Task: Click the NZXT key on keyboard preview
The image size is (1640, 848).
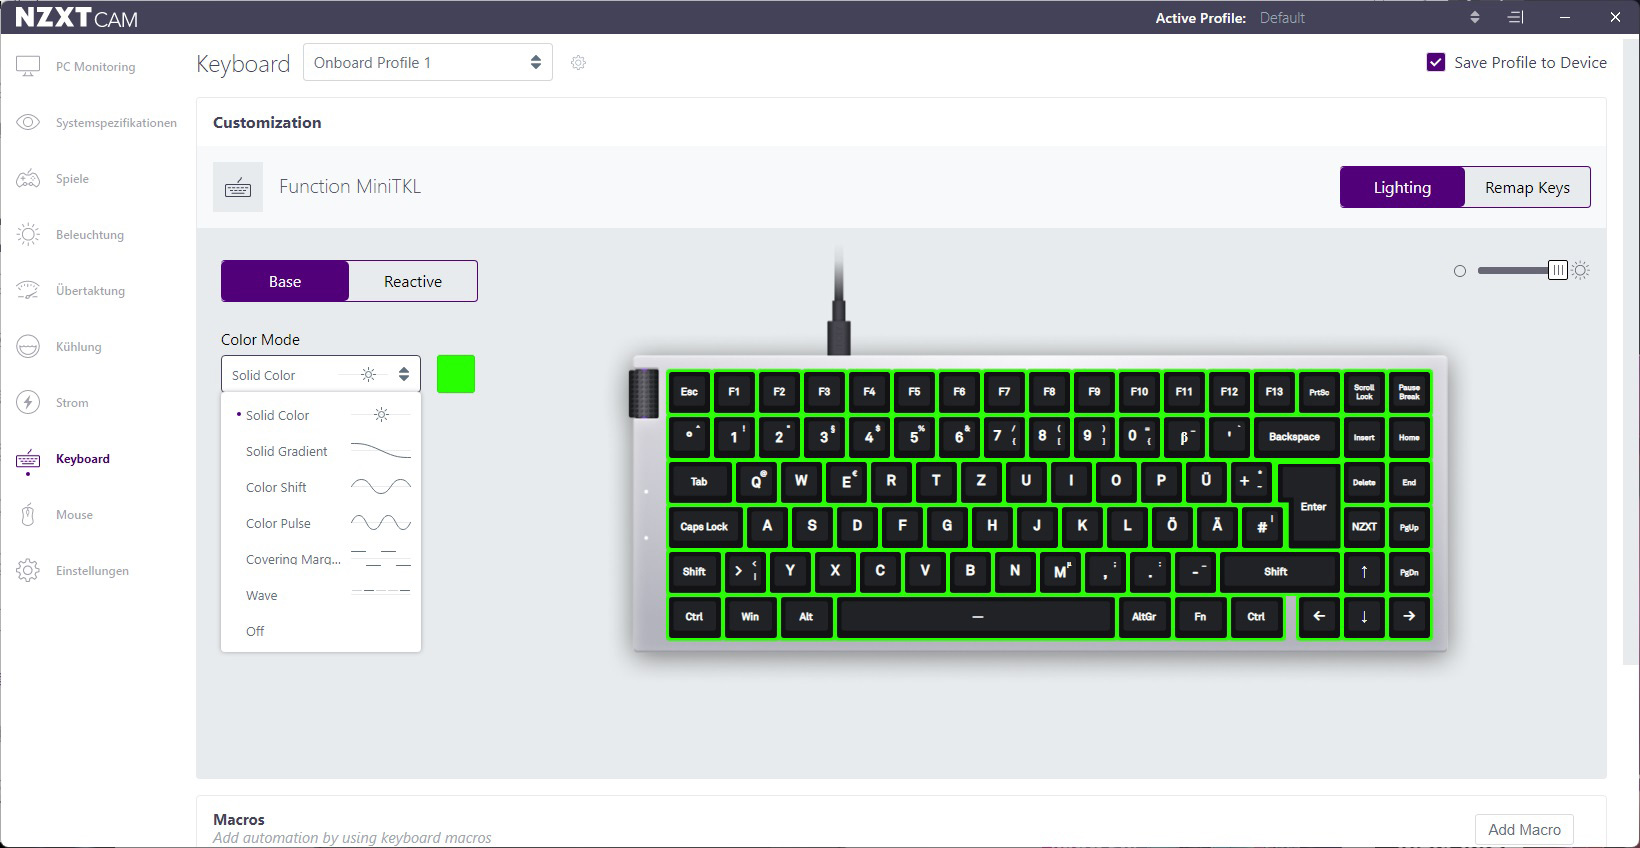Action: pos(1364,526)
